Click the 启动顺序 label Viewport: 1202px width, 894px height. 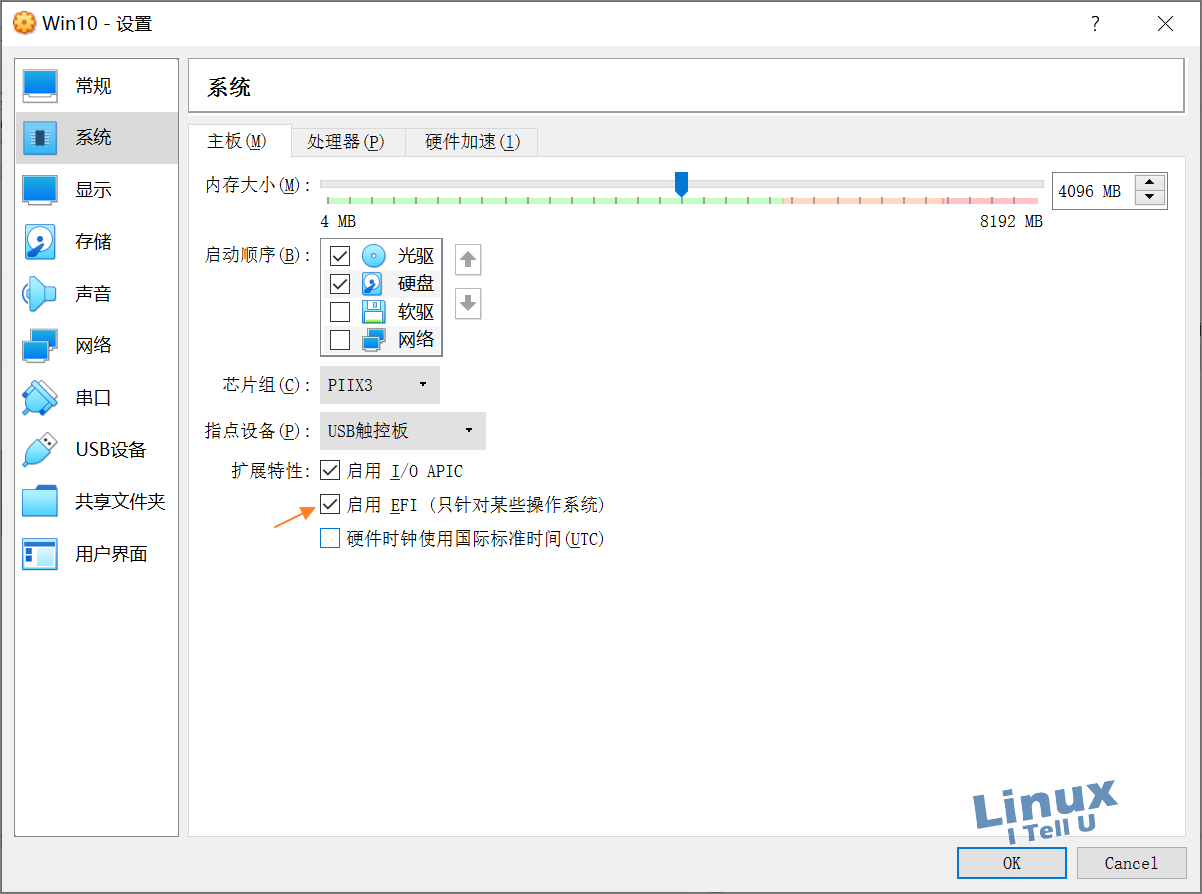pyautogui.click(x=258, y=255)
